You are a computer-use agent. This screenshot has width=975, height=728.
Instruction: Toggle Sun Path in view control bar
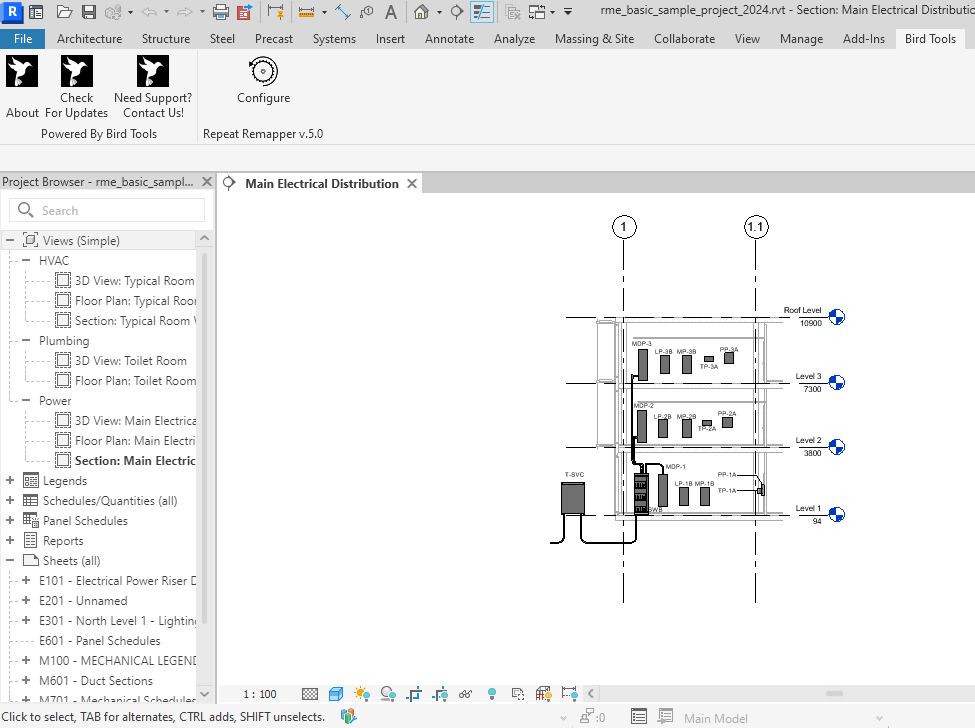(361, 693)
